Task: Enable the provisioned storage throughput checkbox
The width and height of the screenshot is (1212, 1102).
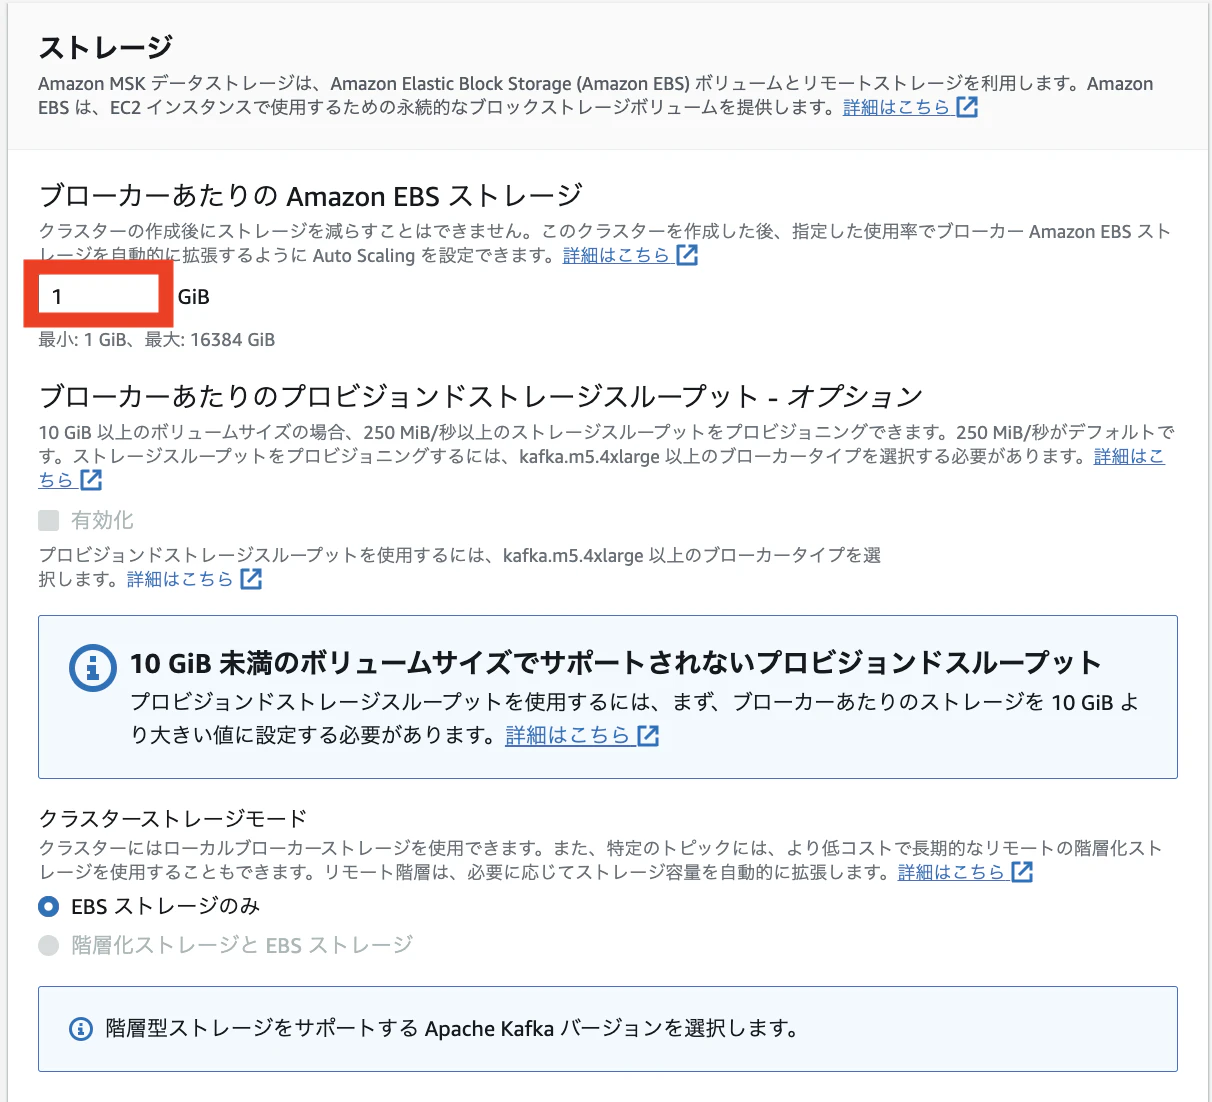Action: (49, 520)
